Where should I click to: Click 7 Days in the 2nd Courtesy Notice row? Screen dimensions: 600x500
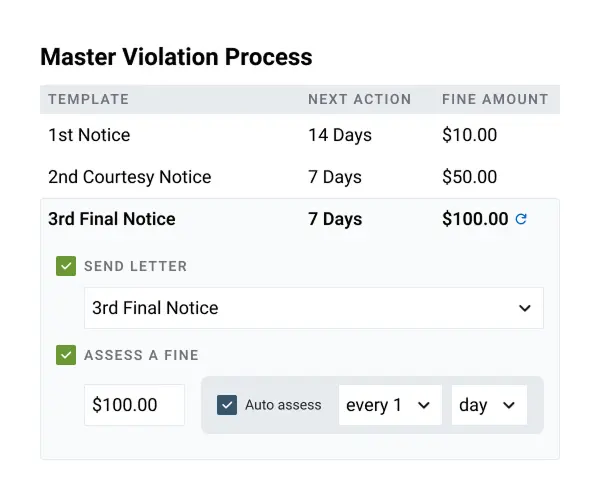click(335, 177)
